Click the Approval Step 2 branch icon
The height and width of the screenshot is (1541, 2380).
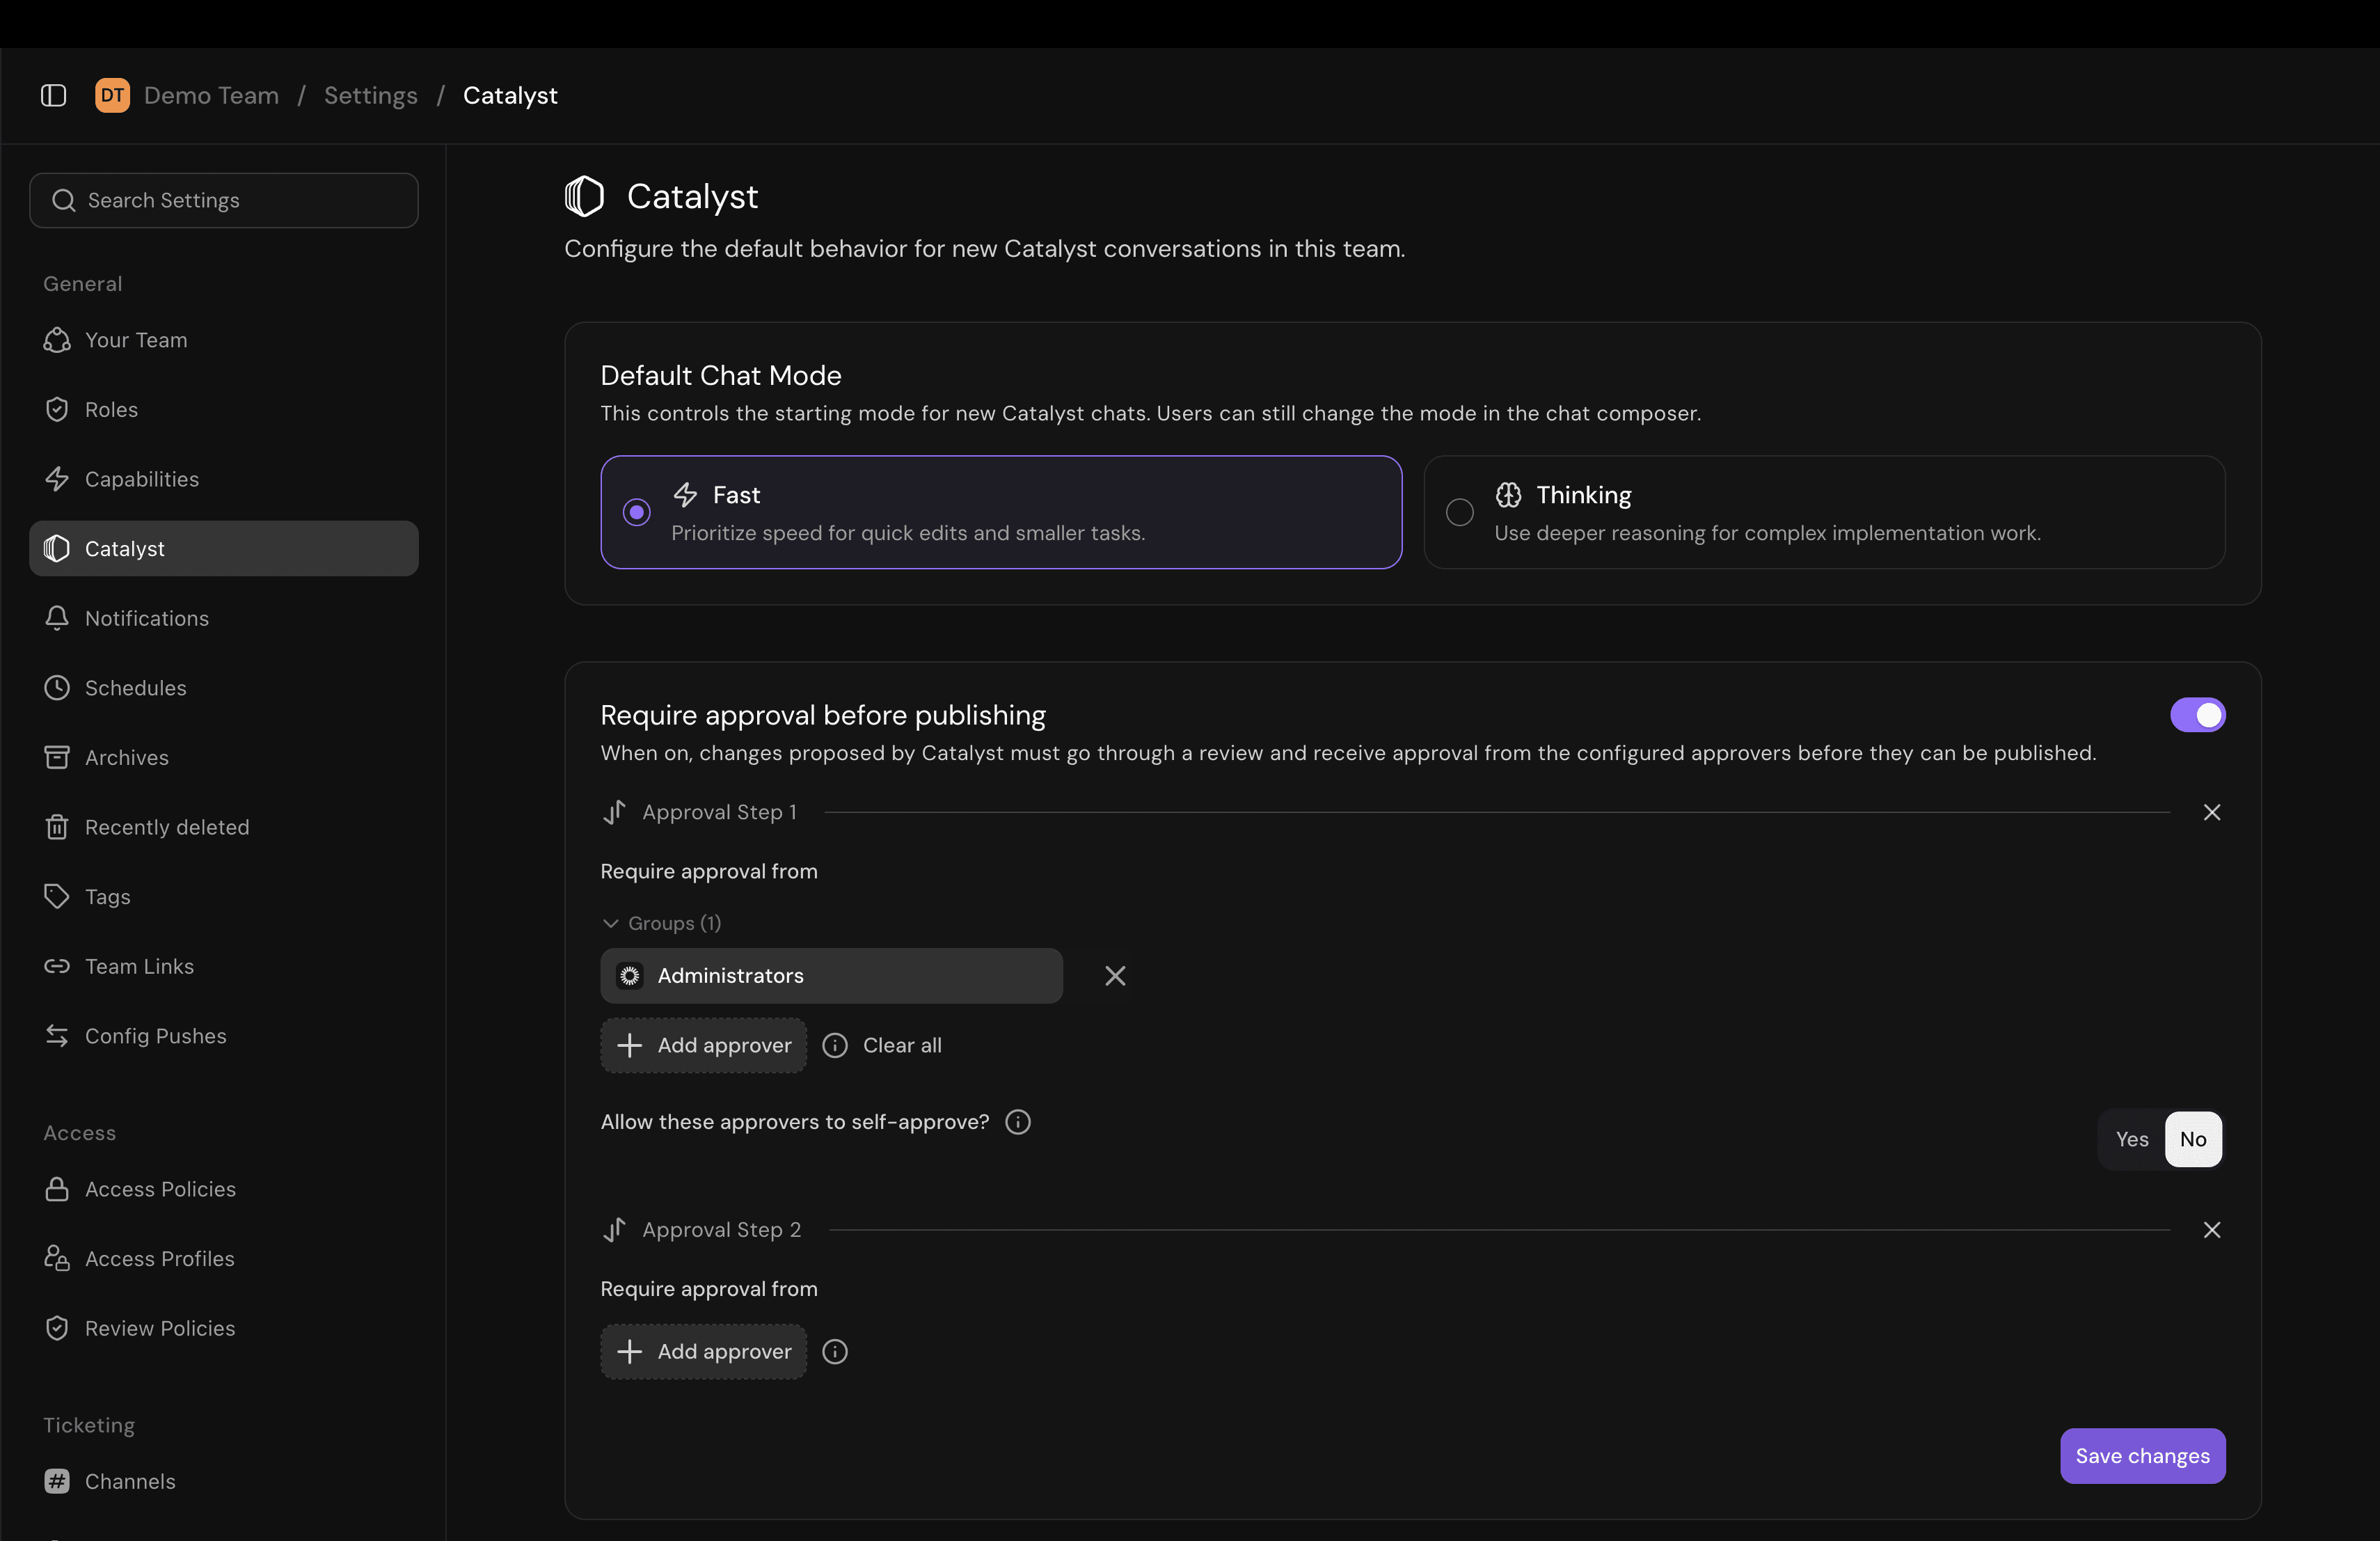click(614, 1229)
